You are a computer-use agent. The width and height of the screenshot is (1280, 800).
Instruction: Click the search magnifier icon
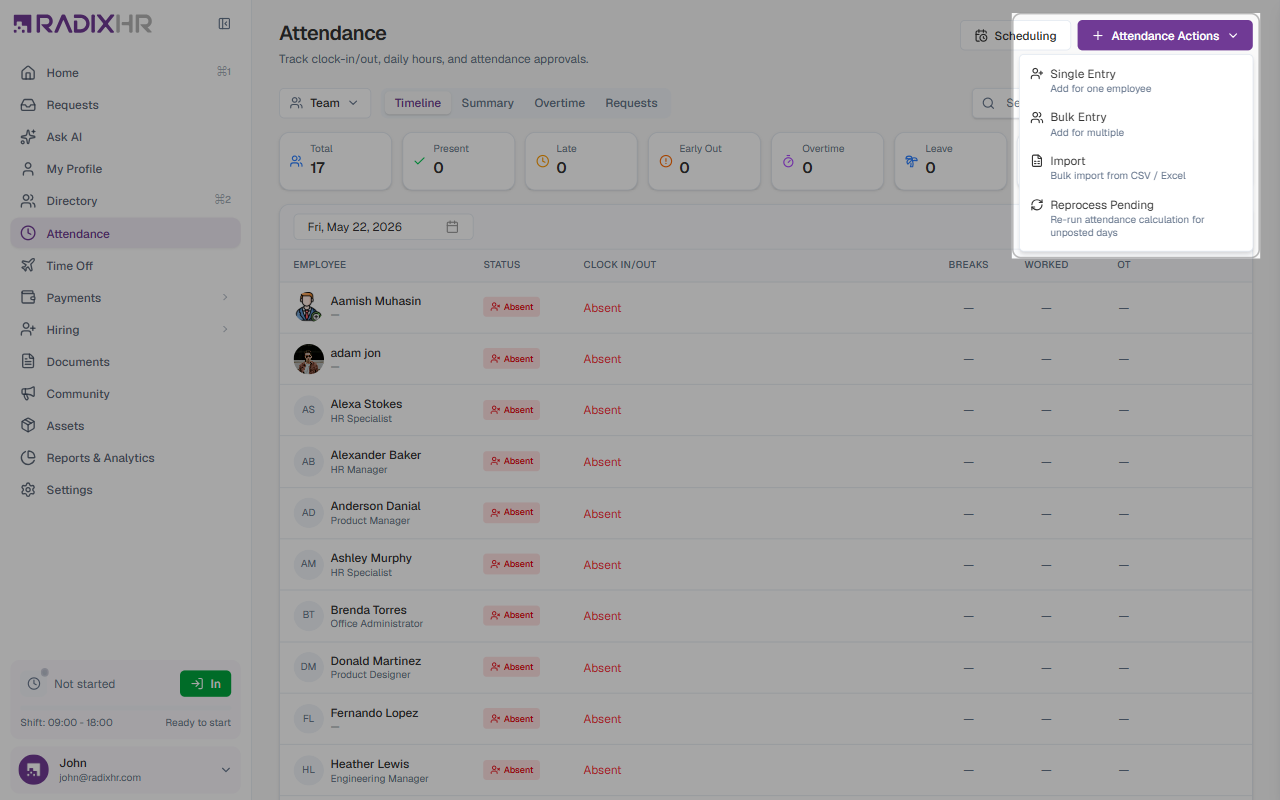point(988,103)
